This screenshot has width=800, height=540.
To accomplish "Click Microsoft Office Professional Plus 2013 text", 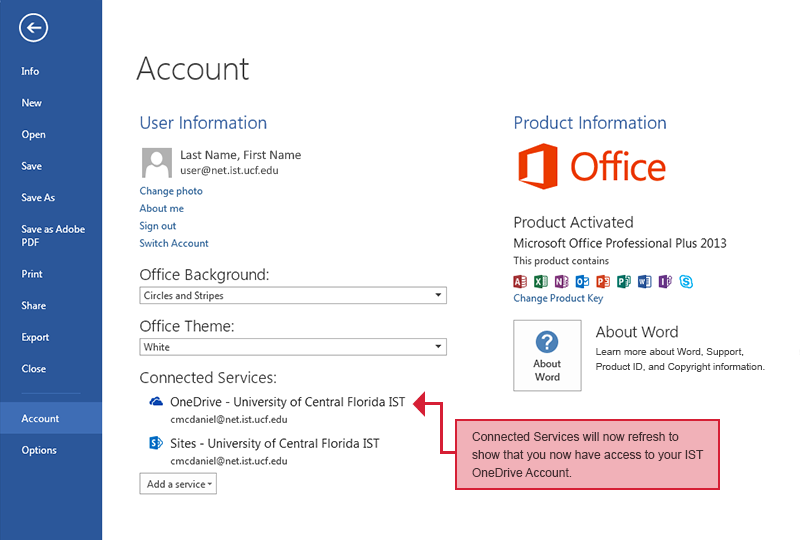I will click(620, 243).
